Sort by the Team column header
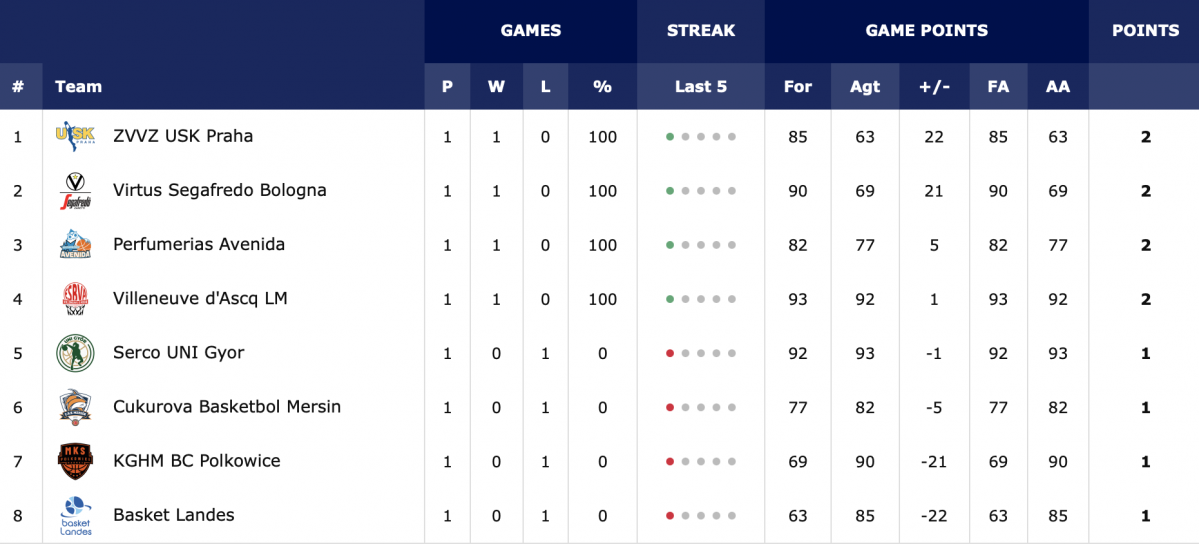The image size is (1199, 544). tap(78, 86)
